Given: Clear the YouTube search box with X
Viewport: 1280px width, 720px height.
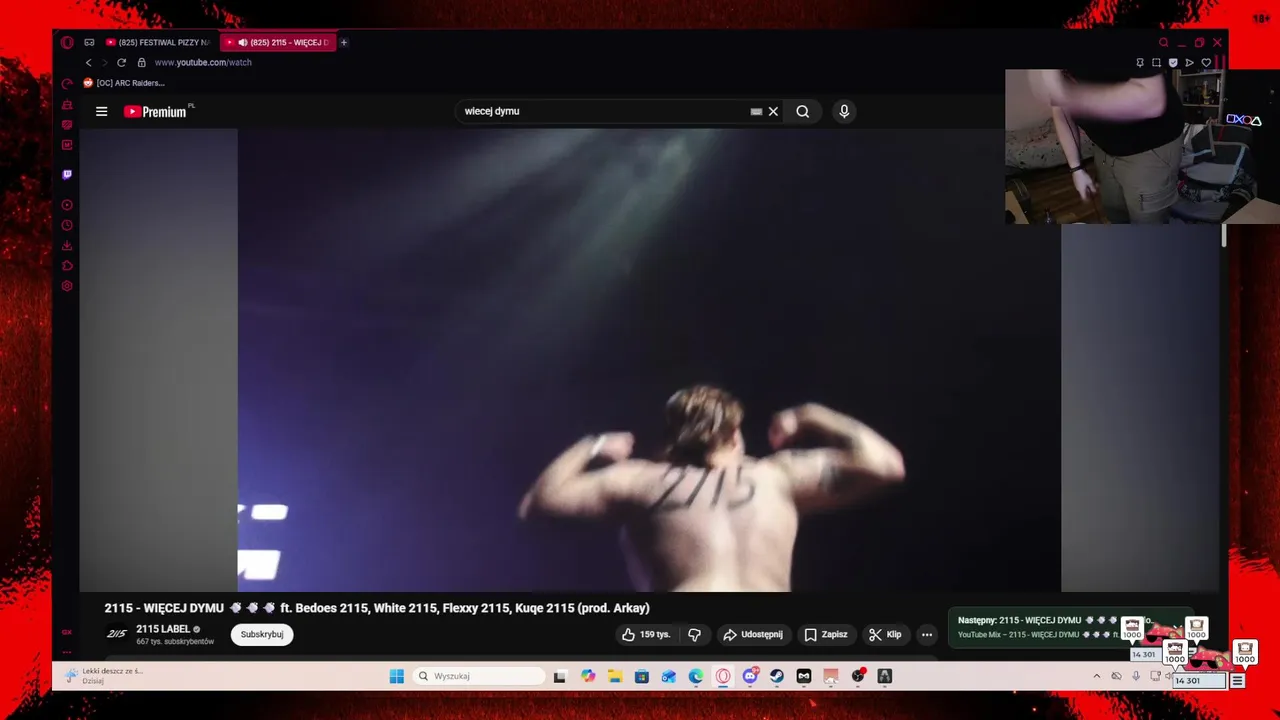Looking at the screenshot, I should (x=773, y=111).
